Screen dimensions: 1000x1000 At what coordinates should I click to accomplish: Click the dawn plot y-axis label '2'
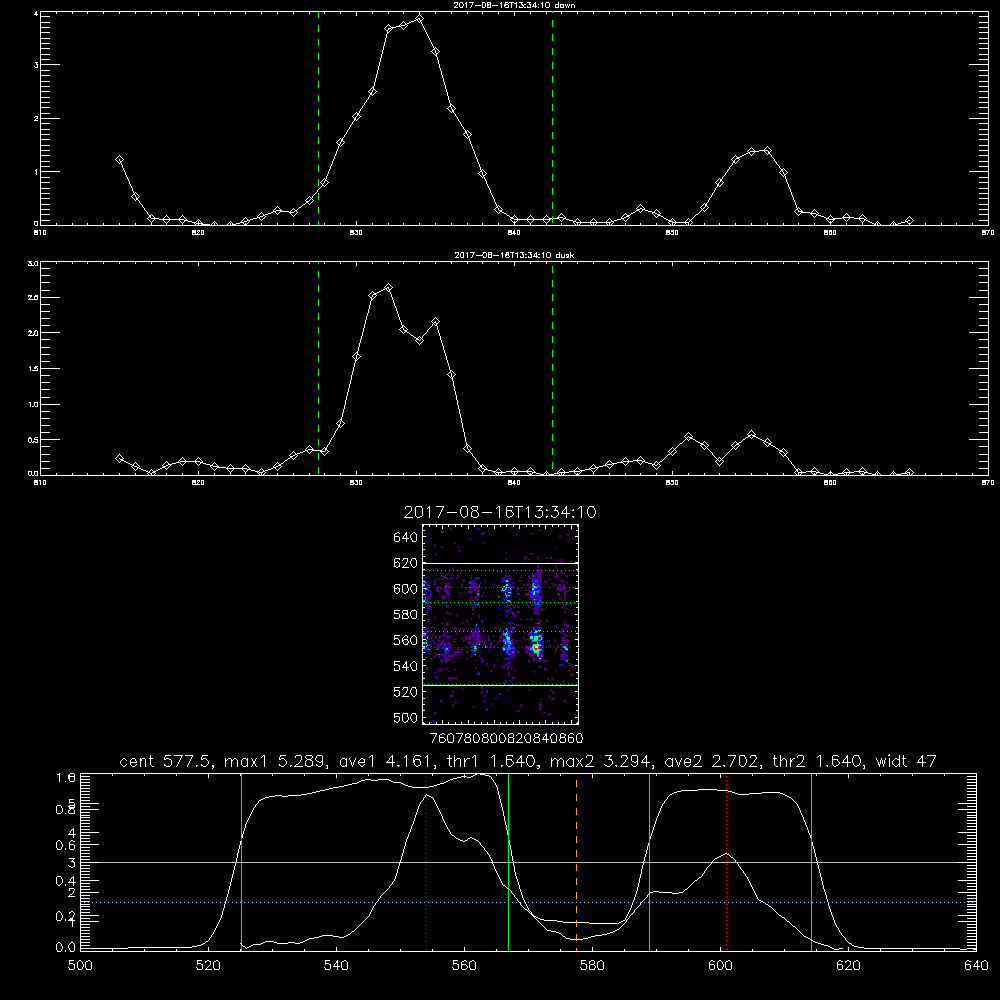(36, 119)
